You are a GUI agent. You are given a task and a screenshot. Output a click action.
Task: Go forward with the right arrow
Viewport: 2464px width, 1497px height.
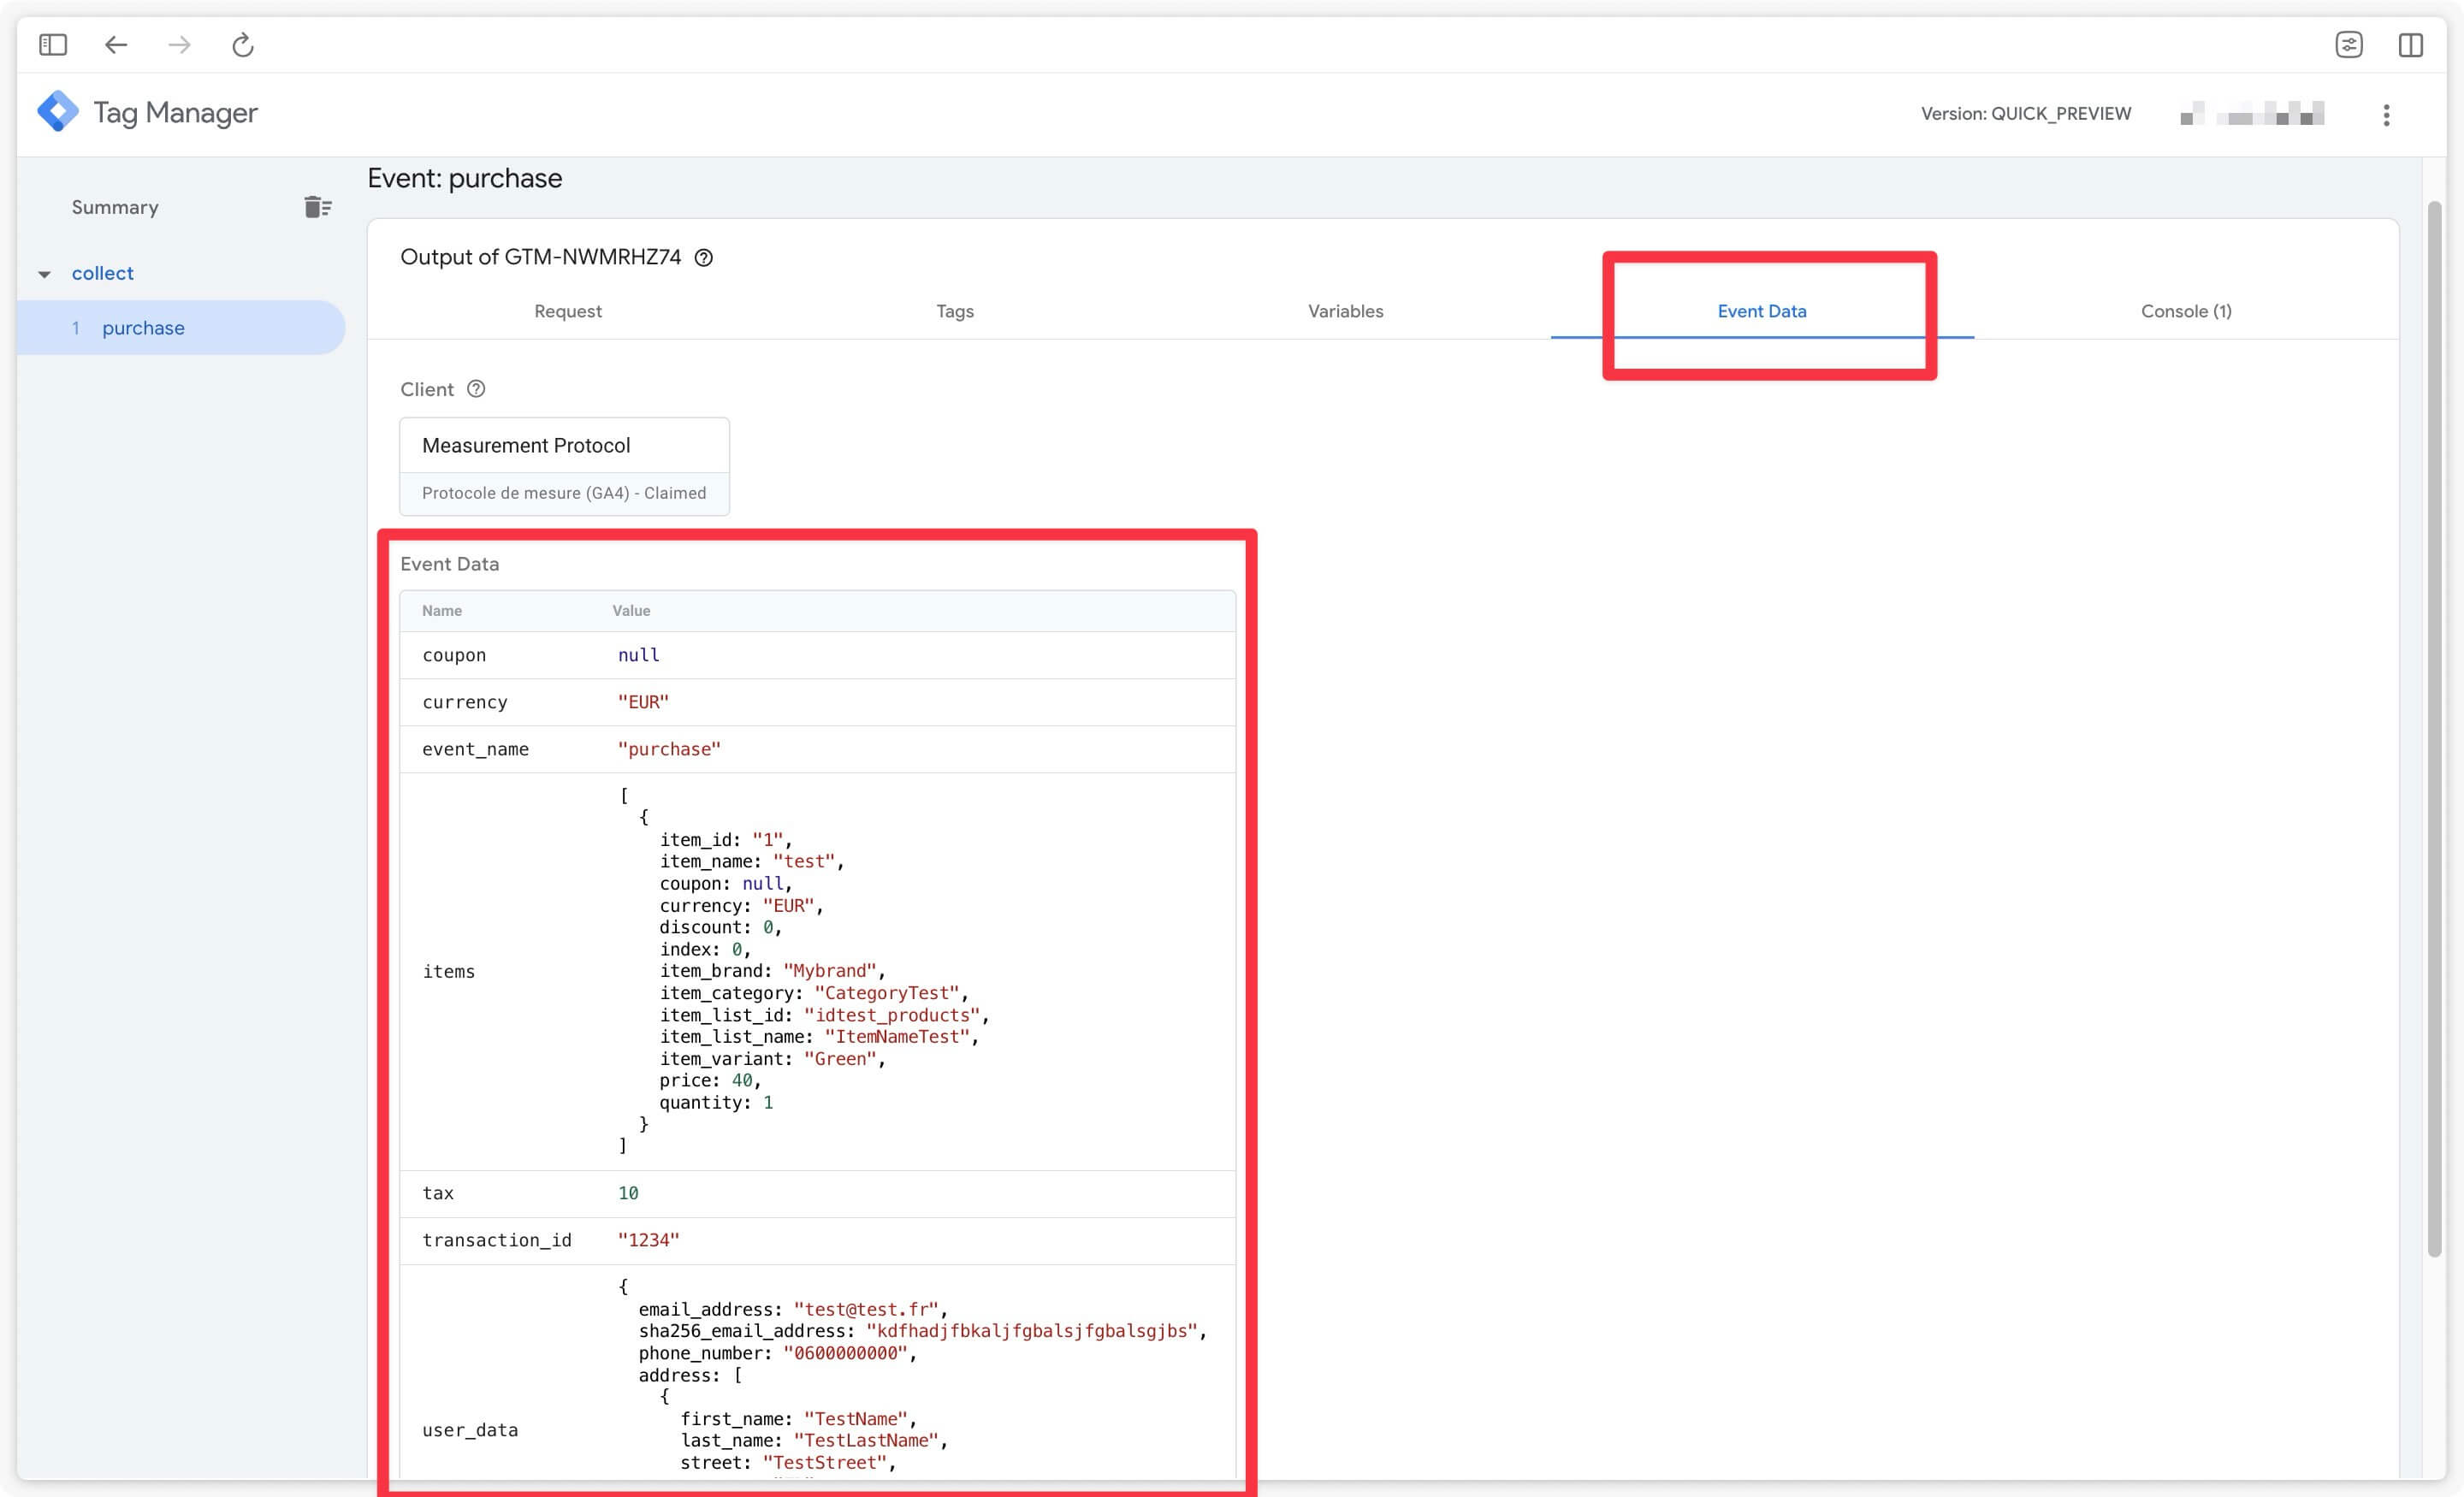click(179, 45)
